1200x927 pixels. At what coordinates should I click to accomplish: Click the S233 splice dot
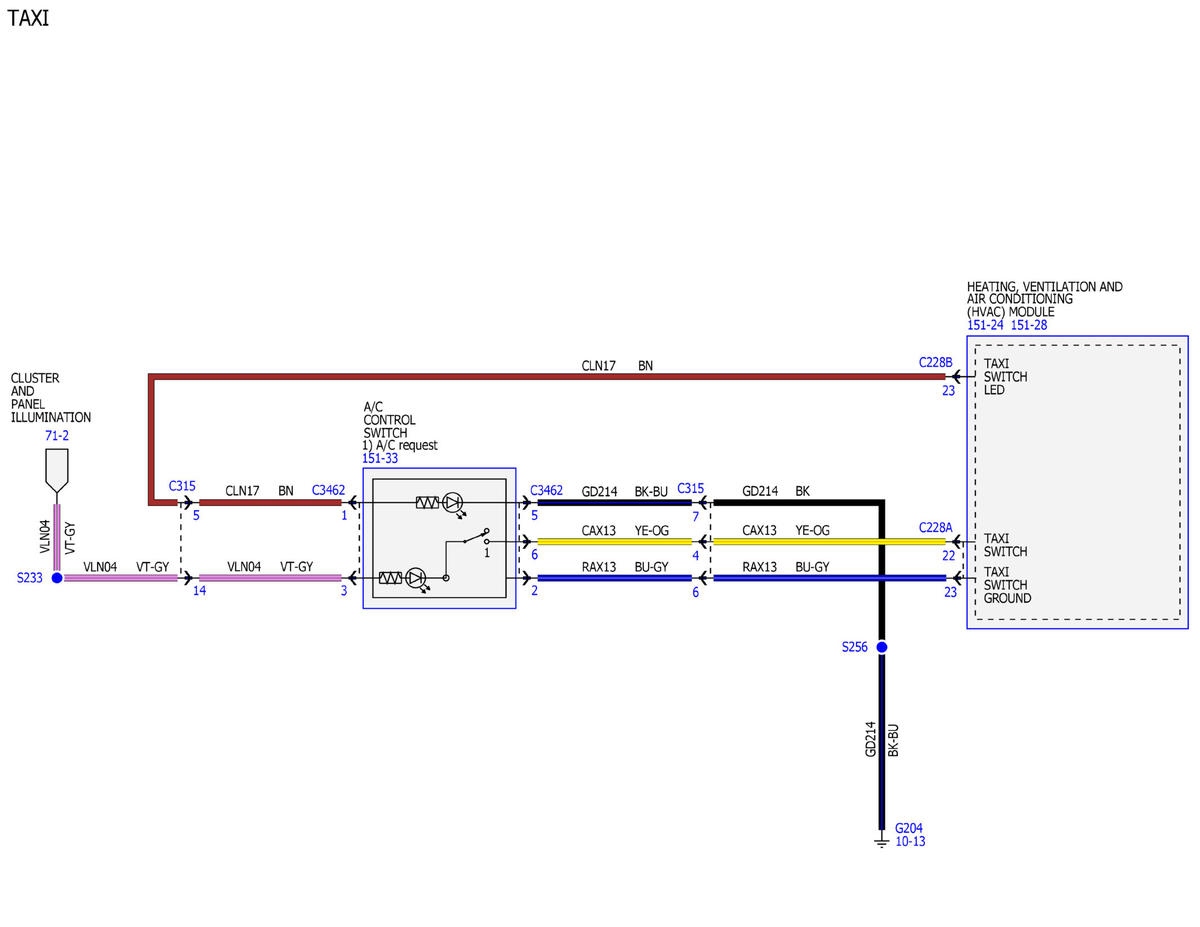57,578
